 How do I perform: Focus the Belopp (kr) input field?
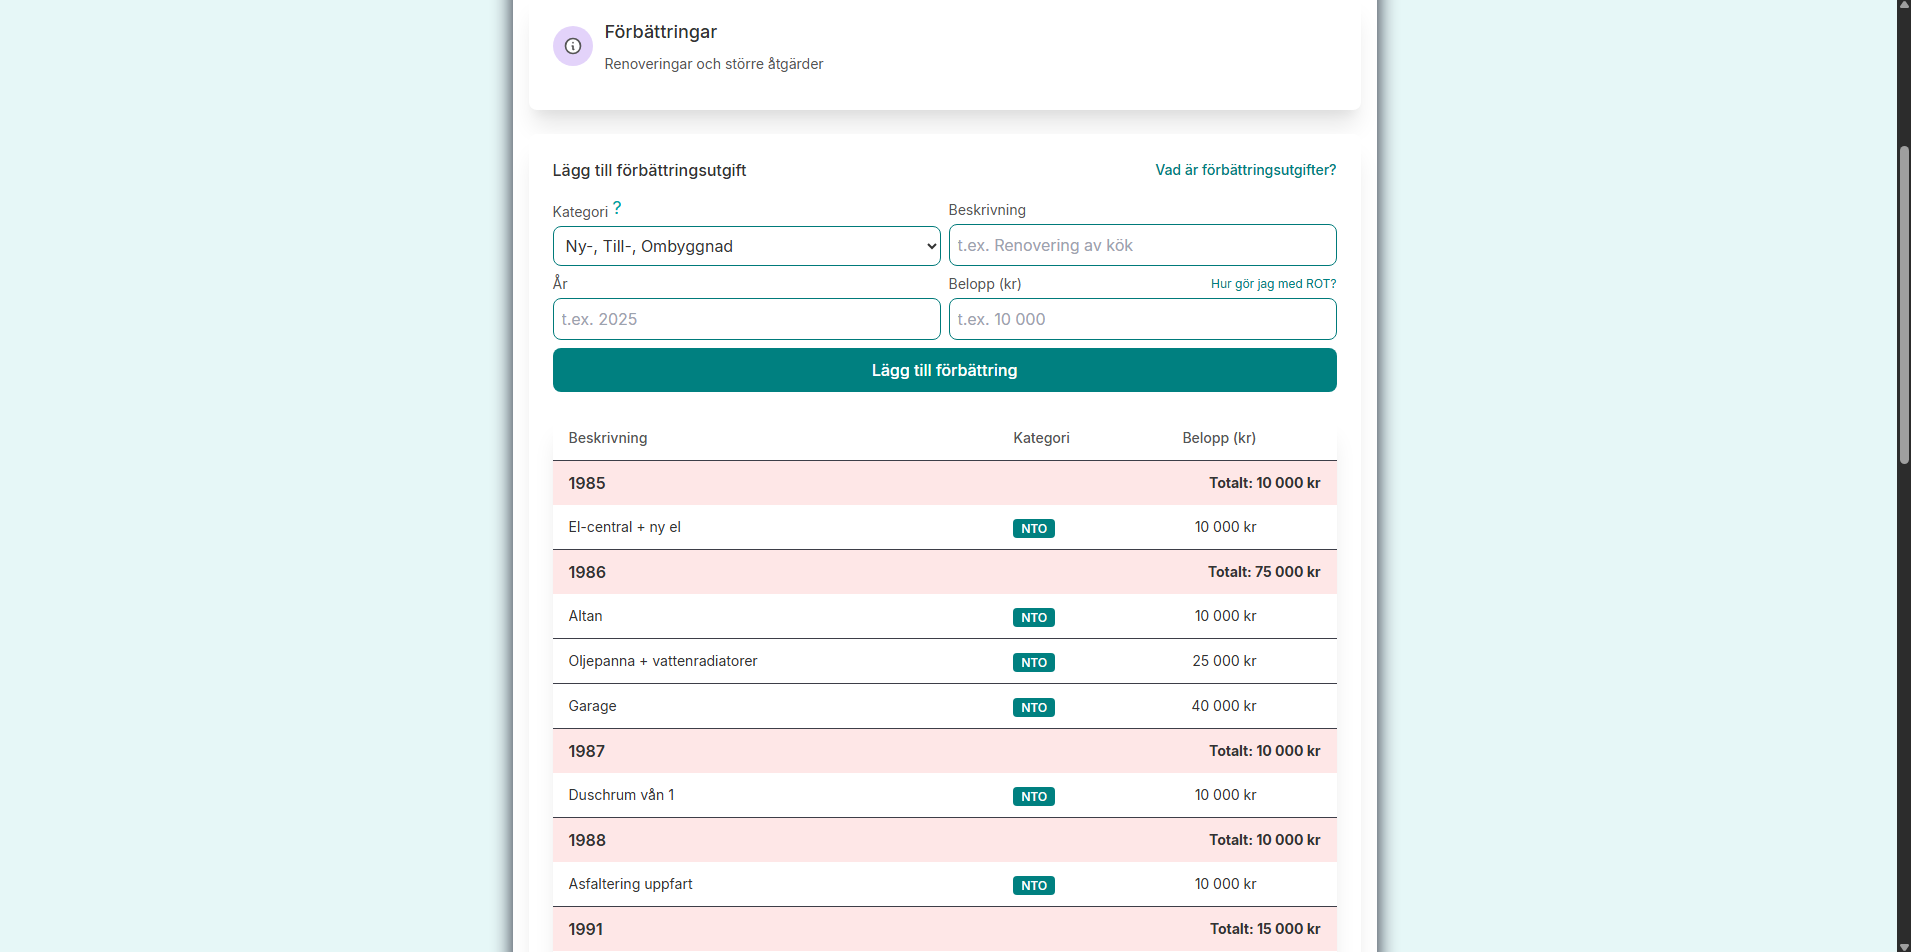(1142, 319)
